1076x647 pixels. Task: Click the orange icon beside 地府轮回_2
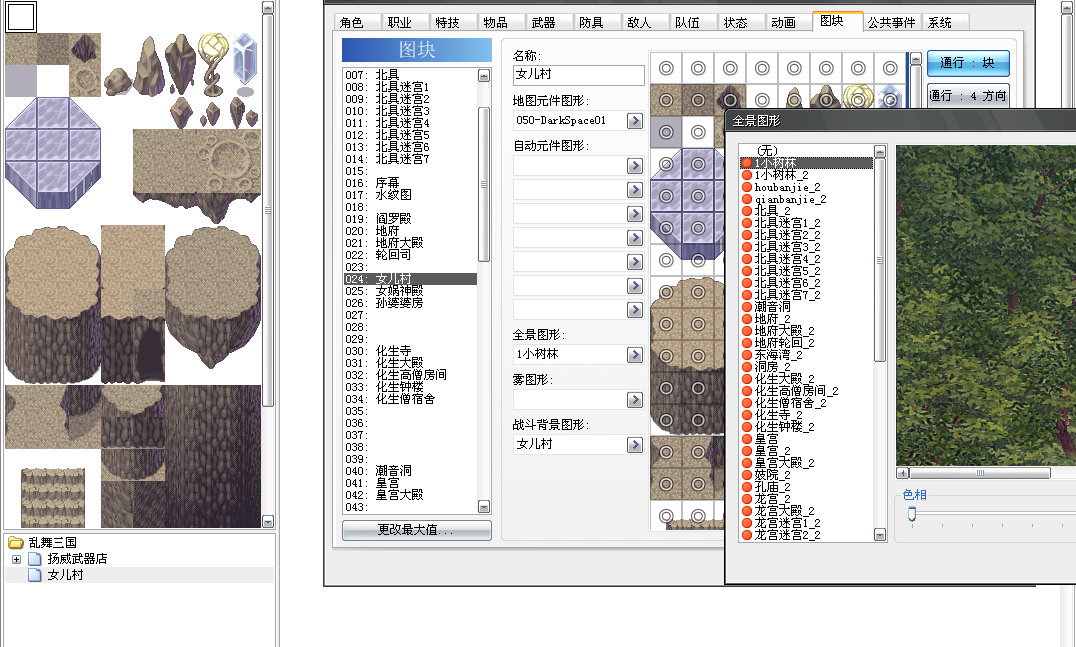(x=747, y=342)
